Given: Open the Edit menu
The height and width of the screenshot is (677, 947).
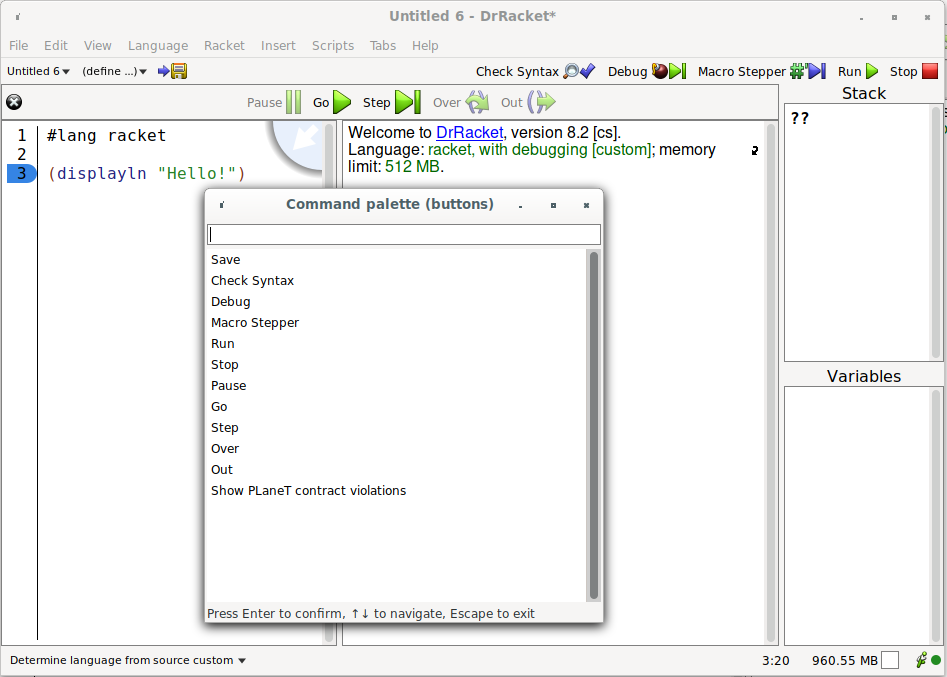Looking at the screenshot, I should pyautogui.click(x=56, y=45).
